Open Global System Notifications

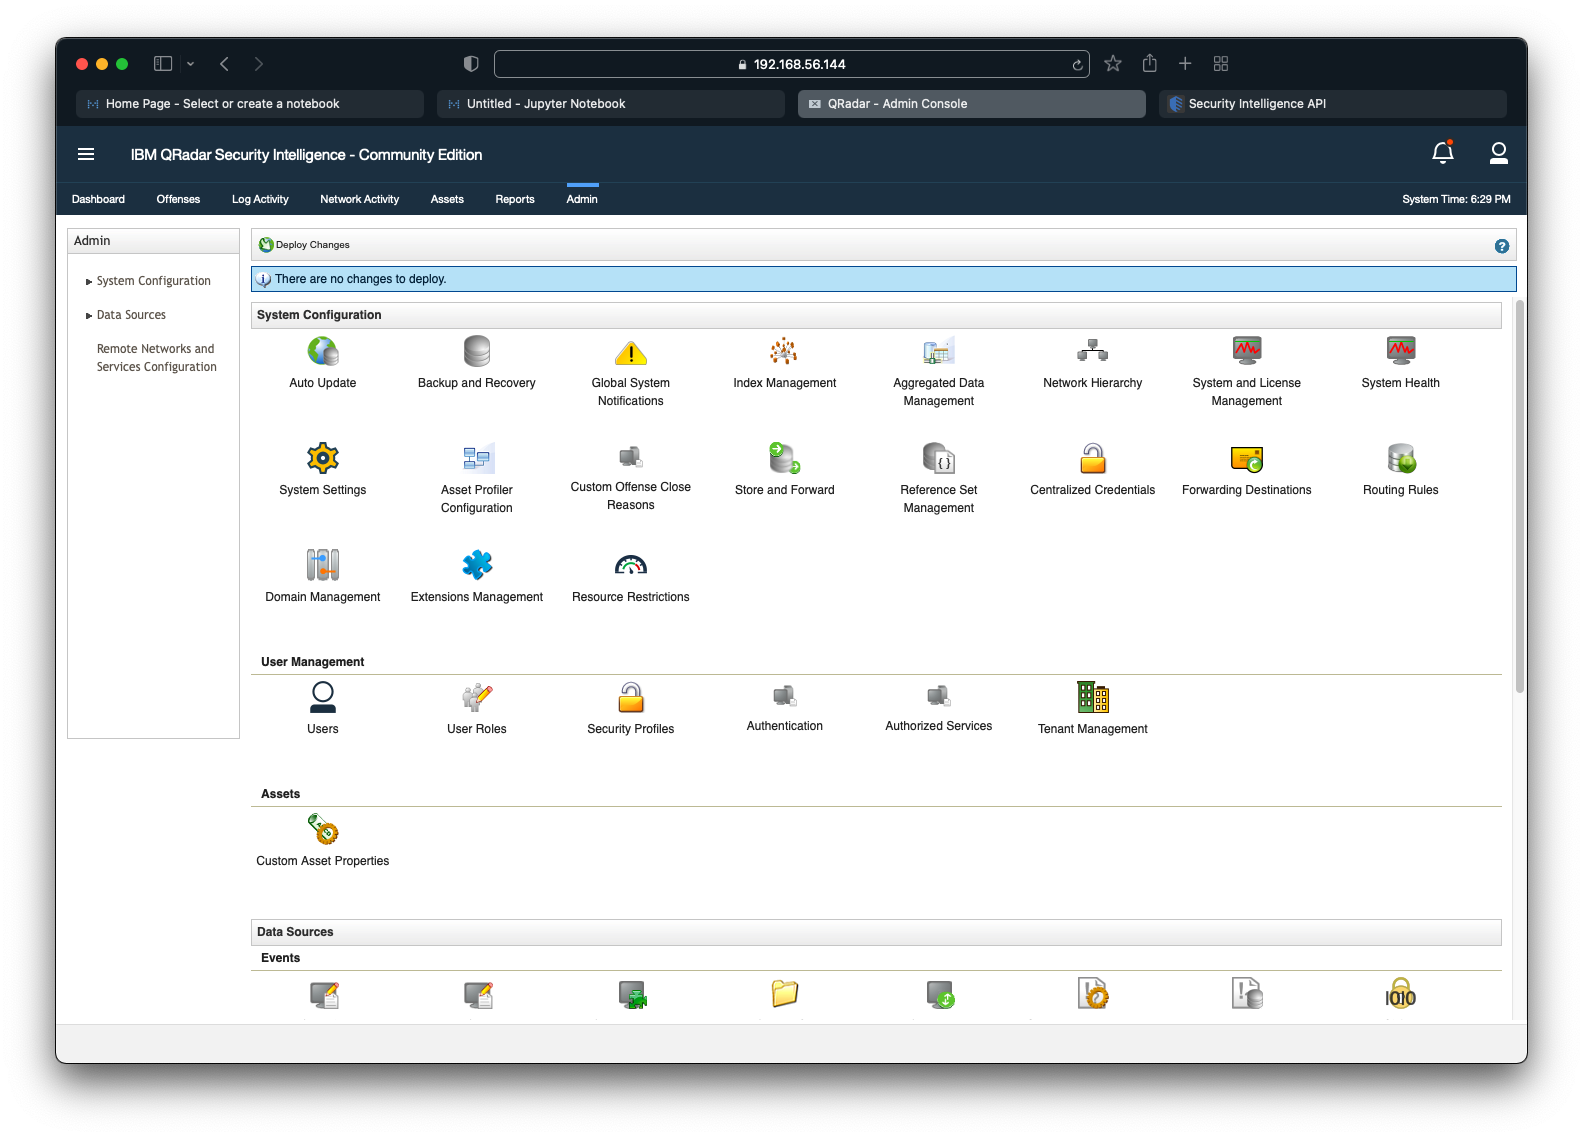pyautogui.click(x=631, y=352)
